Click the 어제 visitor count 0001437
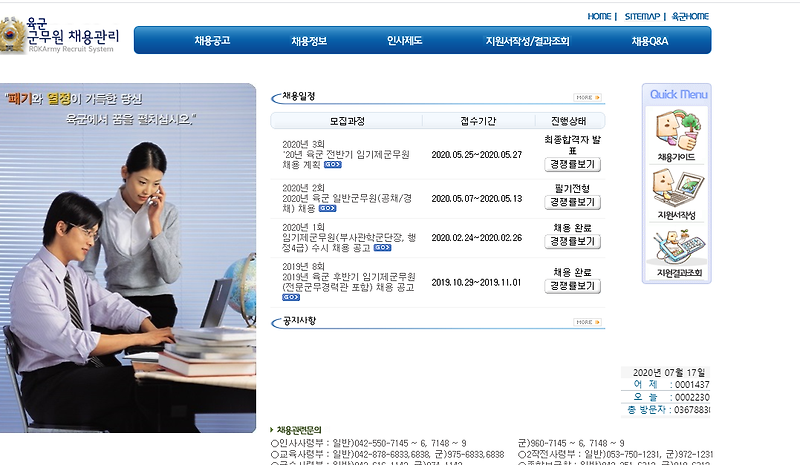800x465 pixels. point(692,385)
